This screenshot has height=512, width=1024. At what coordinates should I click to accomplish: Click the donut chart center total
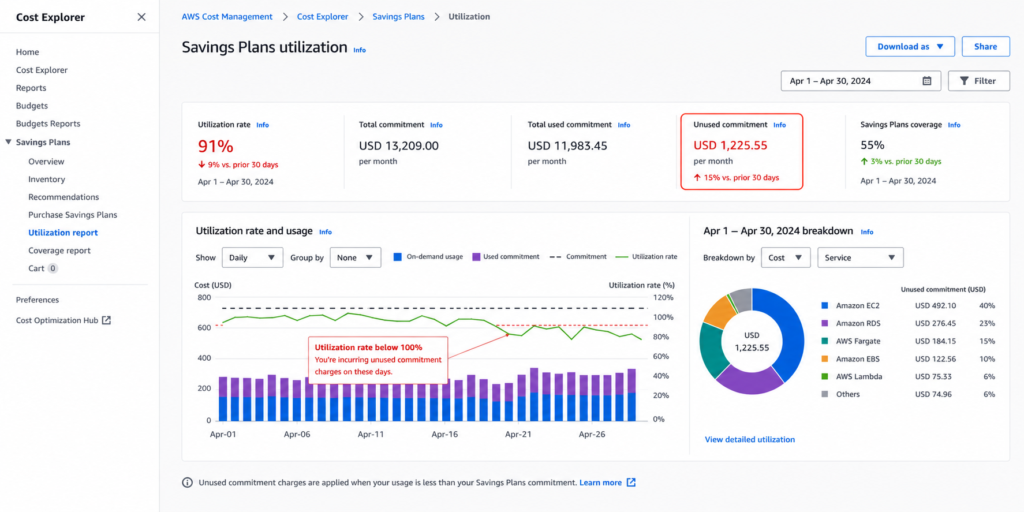(752, 342)
